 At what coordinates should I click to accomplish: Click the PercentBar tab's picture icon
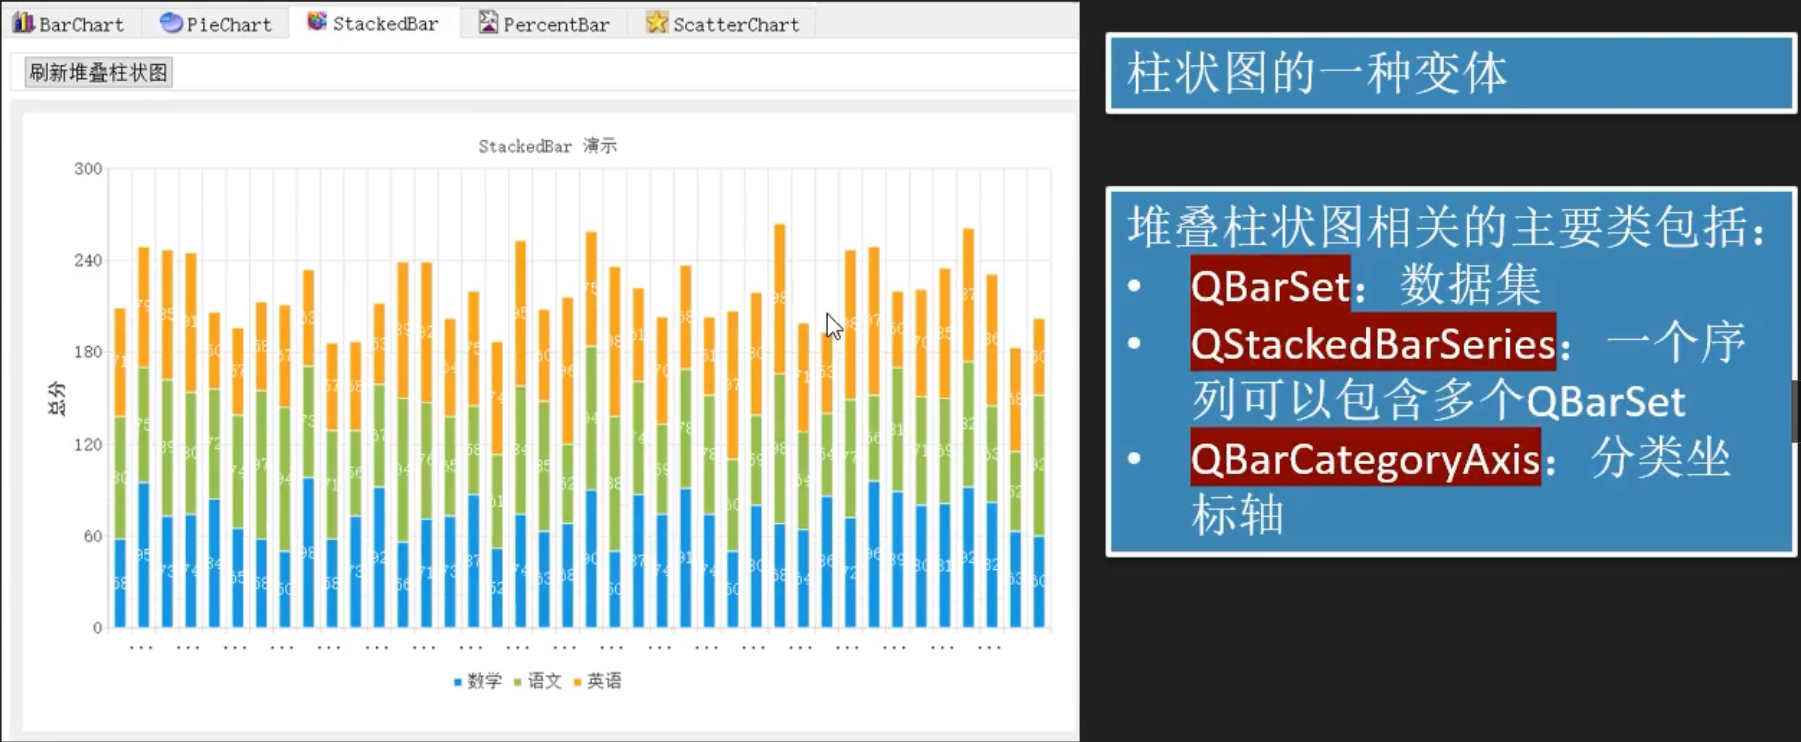coord(487,23)
